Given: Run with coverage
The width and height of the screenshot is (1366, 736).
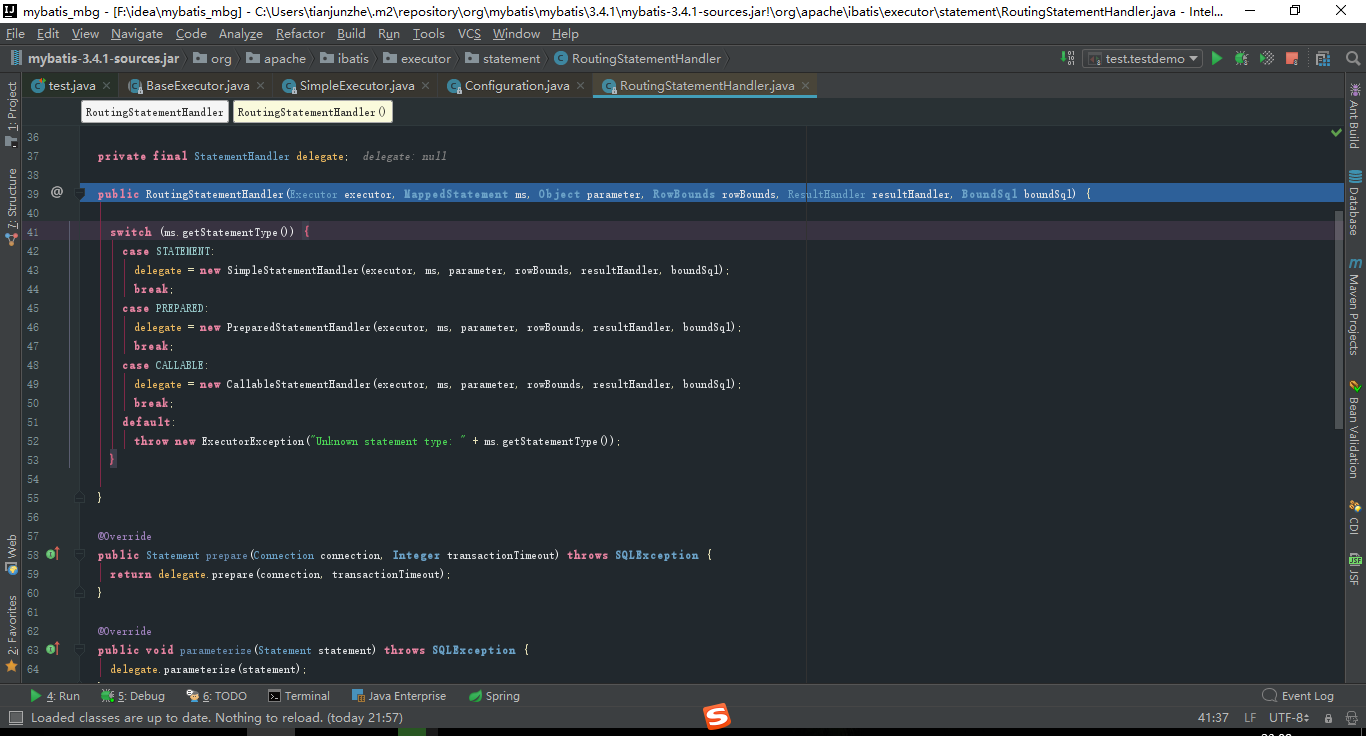Looking at the screenshot, I should point(1266,58).
